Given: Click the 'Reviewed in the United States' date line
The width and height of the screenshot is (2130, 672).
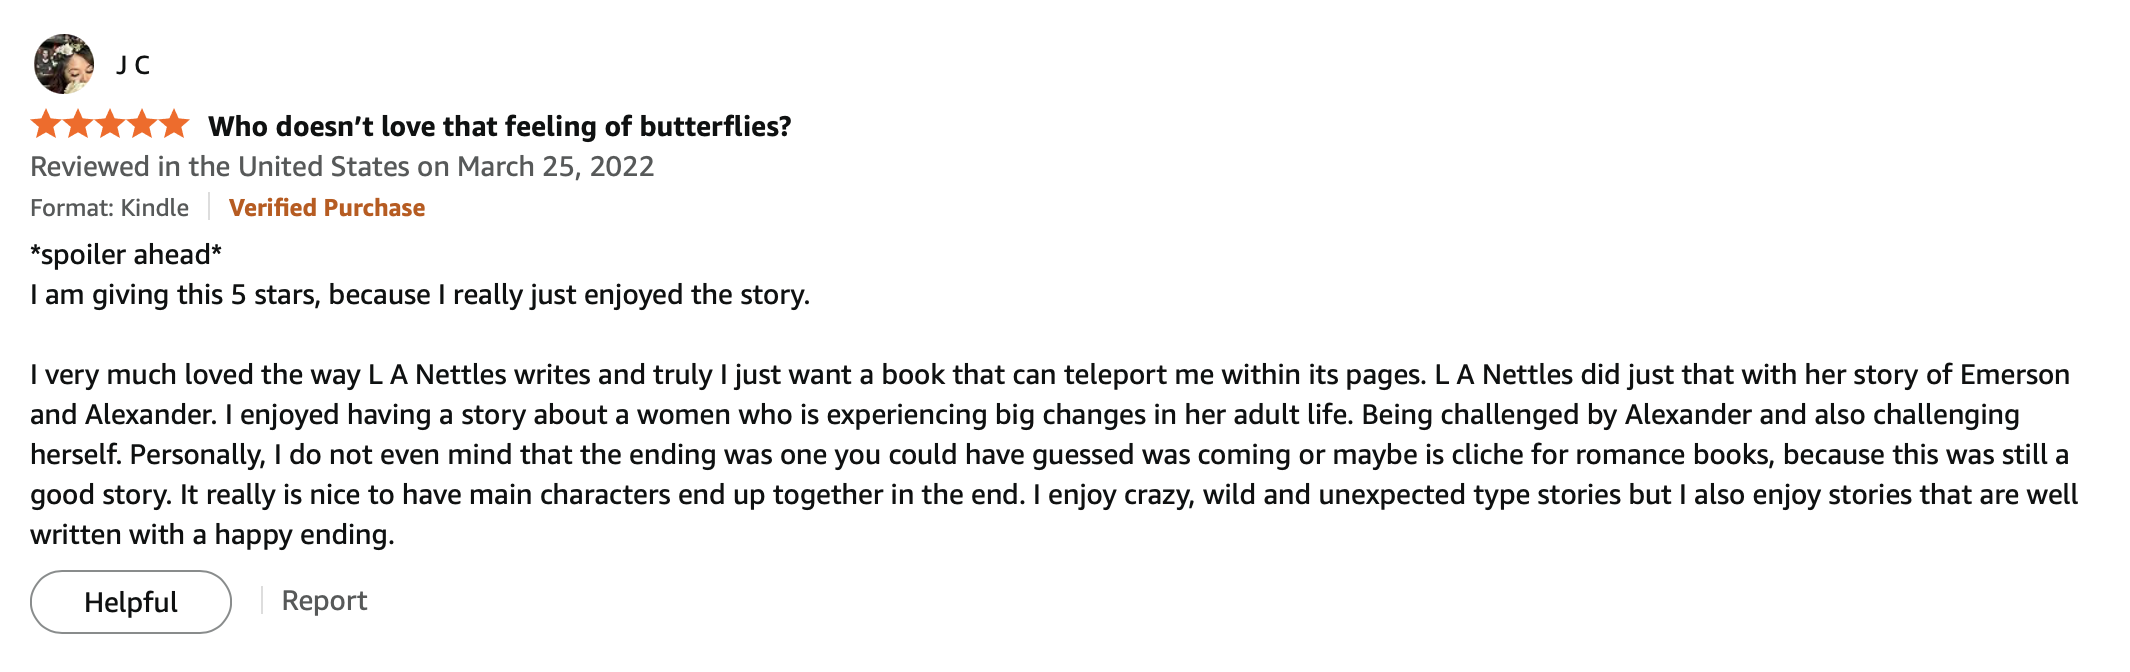Looking at the screenshot, I should (342, 166).
